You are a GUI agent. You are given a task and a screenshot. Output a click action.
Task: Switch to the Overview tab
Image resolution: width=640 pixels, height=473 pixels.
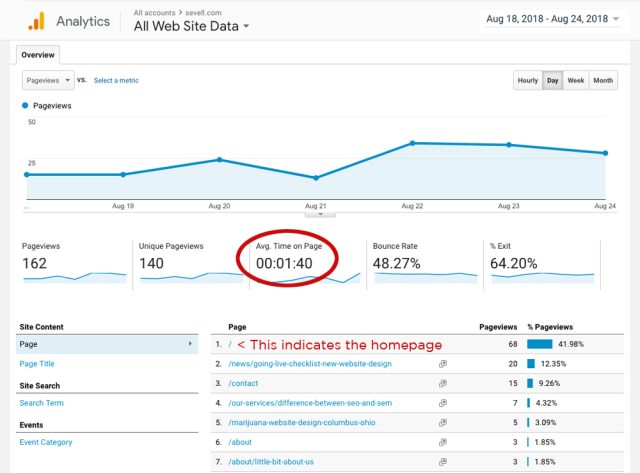[x=38, y=55]
